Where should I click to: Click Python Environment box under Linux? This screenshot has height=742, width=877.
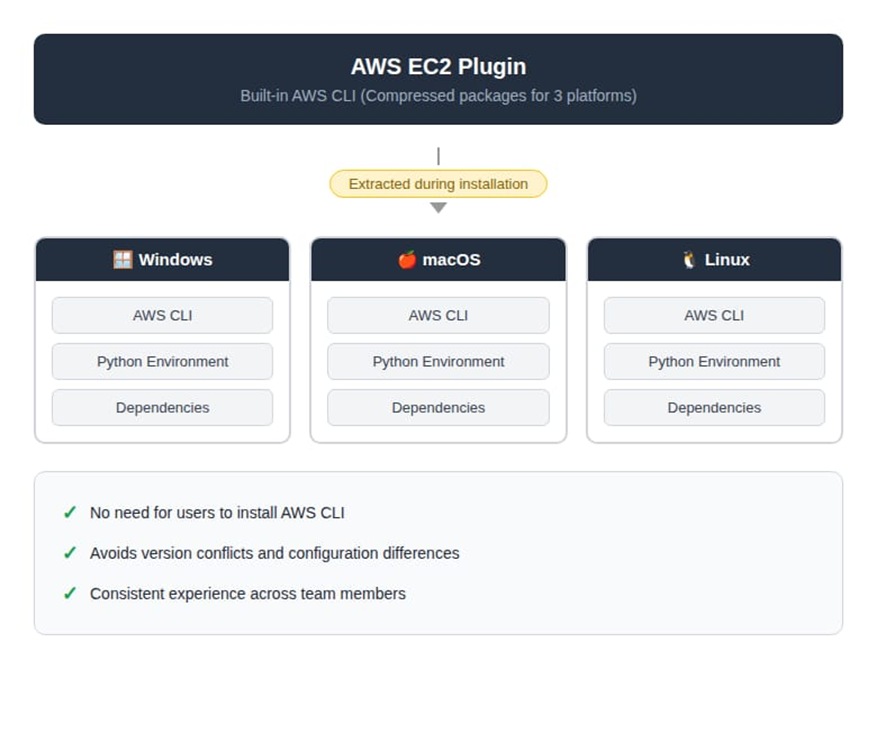coord(714,362)
